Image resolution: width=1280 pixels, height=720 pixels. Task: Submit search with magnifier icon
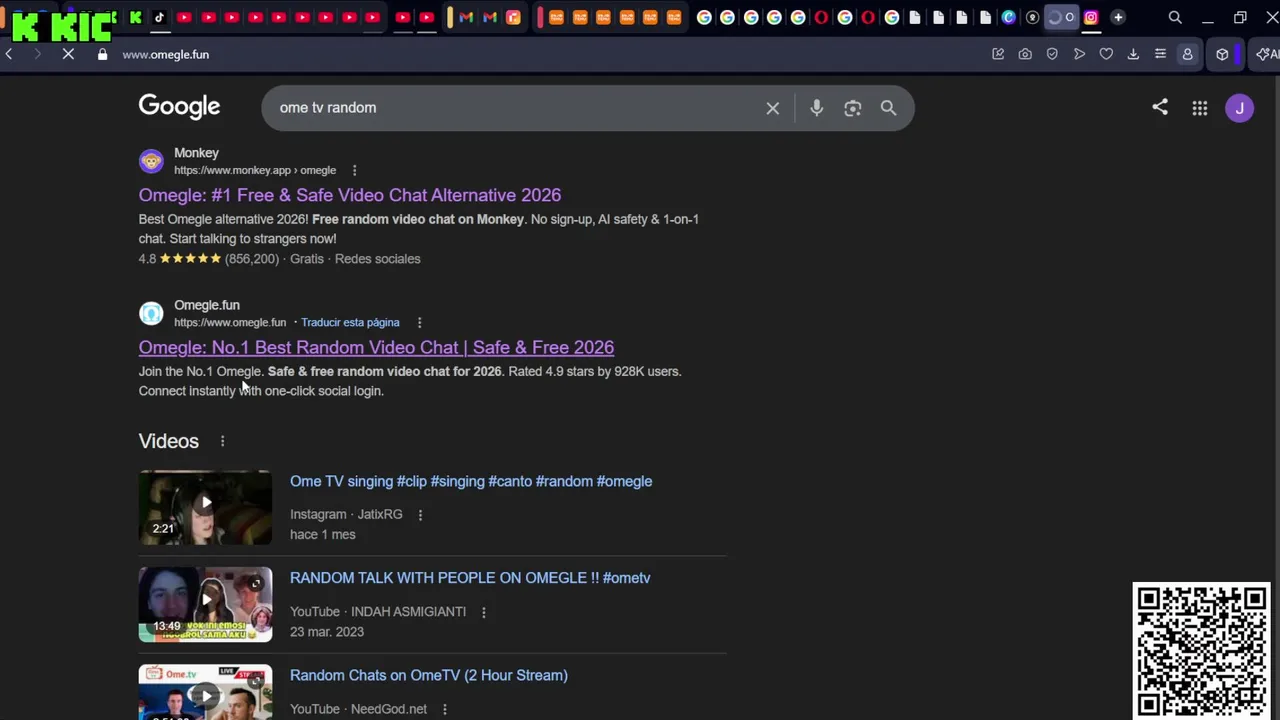pyautogui.click(x=888, y=108)
